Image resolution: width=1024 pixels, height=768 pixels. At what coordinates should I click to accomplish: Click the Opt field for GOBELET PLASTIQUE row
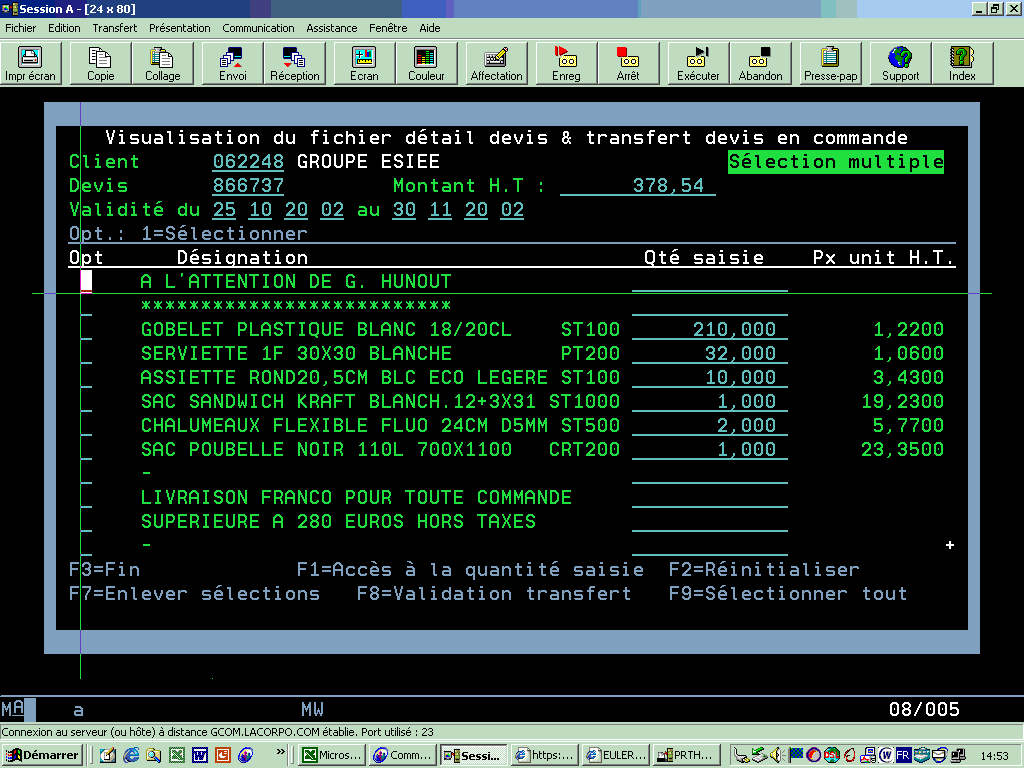86,330
